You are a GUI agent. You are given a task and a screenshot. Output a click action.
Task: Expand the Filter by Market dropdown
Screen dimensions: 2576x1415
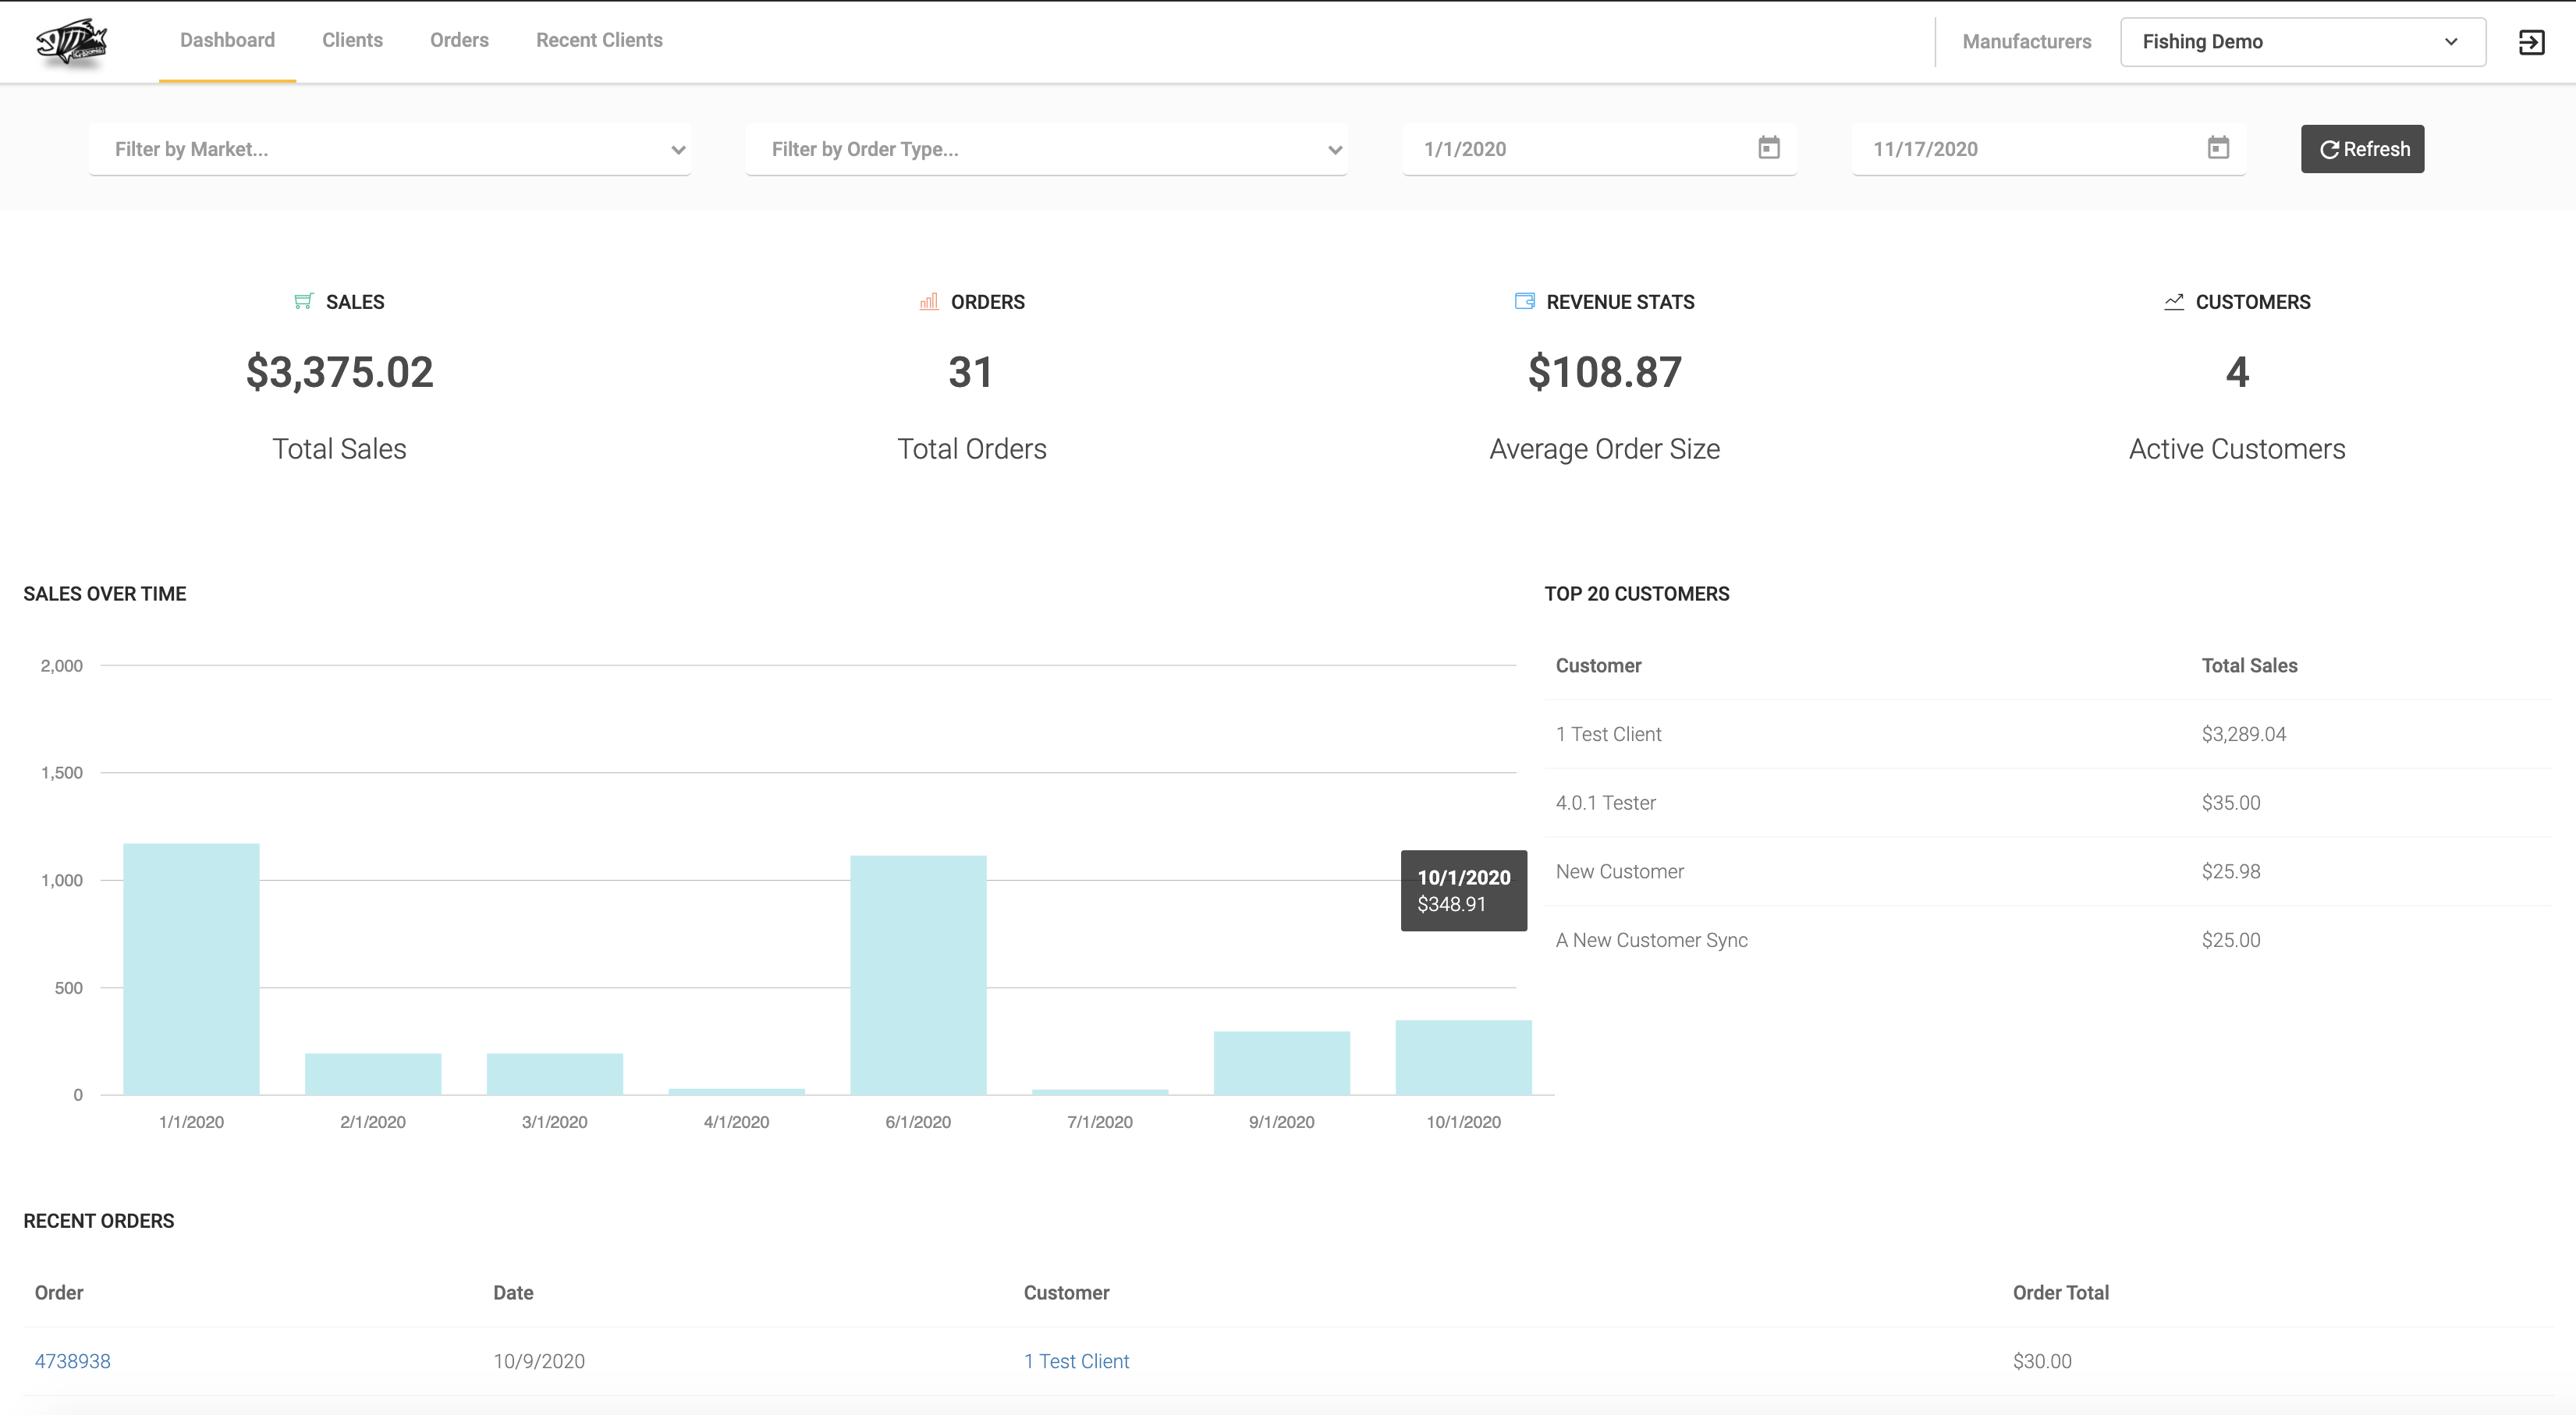point(390,149)
